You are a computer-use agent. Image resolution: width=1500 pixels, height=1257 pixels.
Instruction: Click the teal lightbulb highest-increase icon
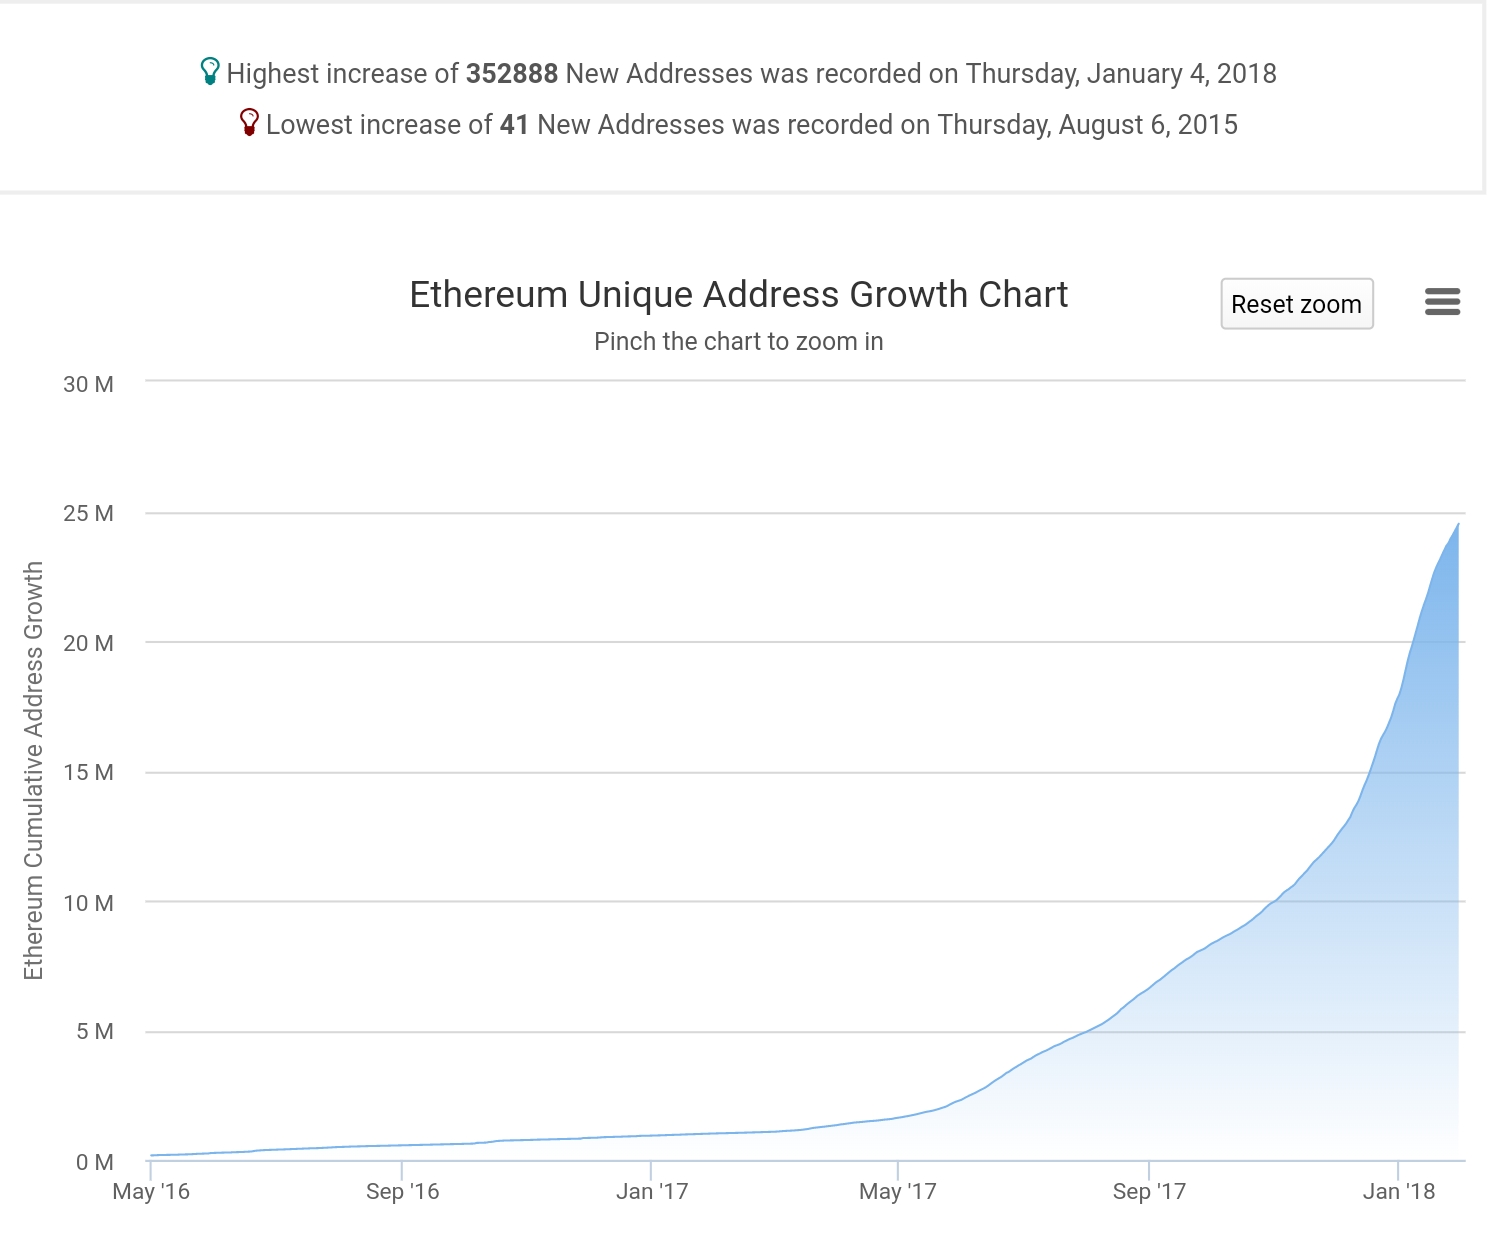pos(212,72)
